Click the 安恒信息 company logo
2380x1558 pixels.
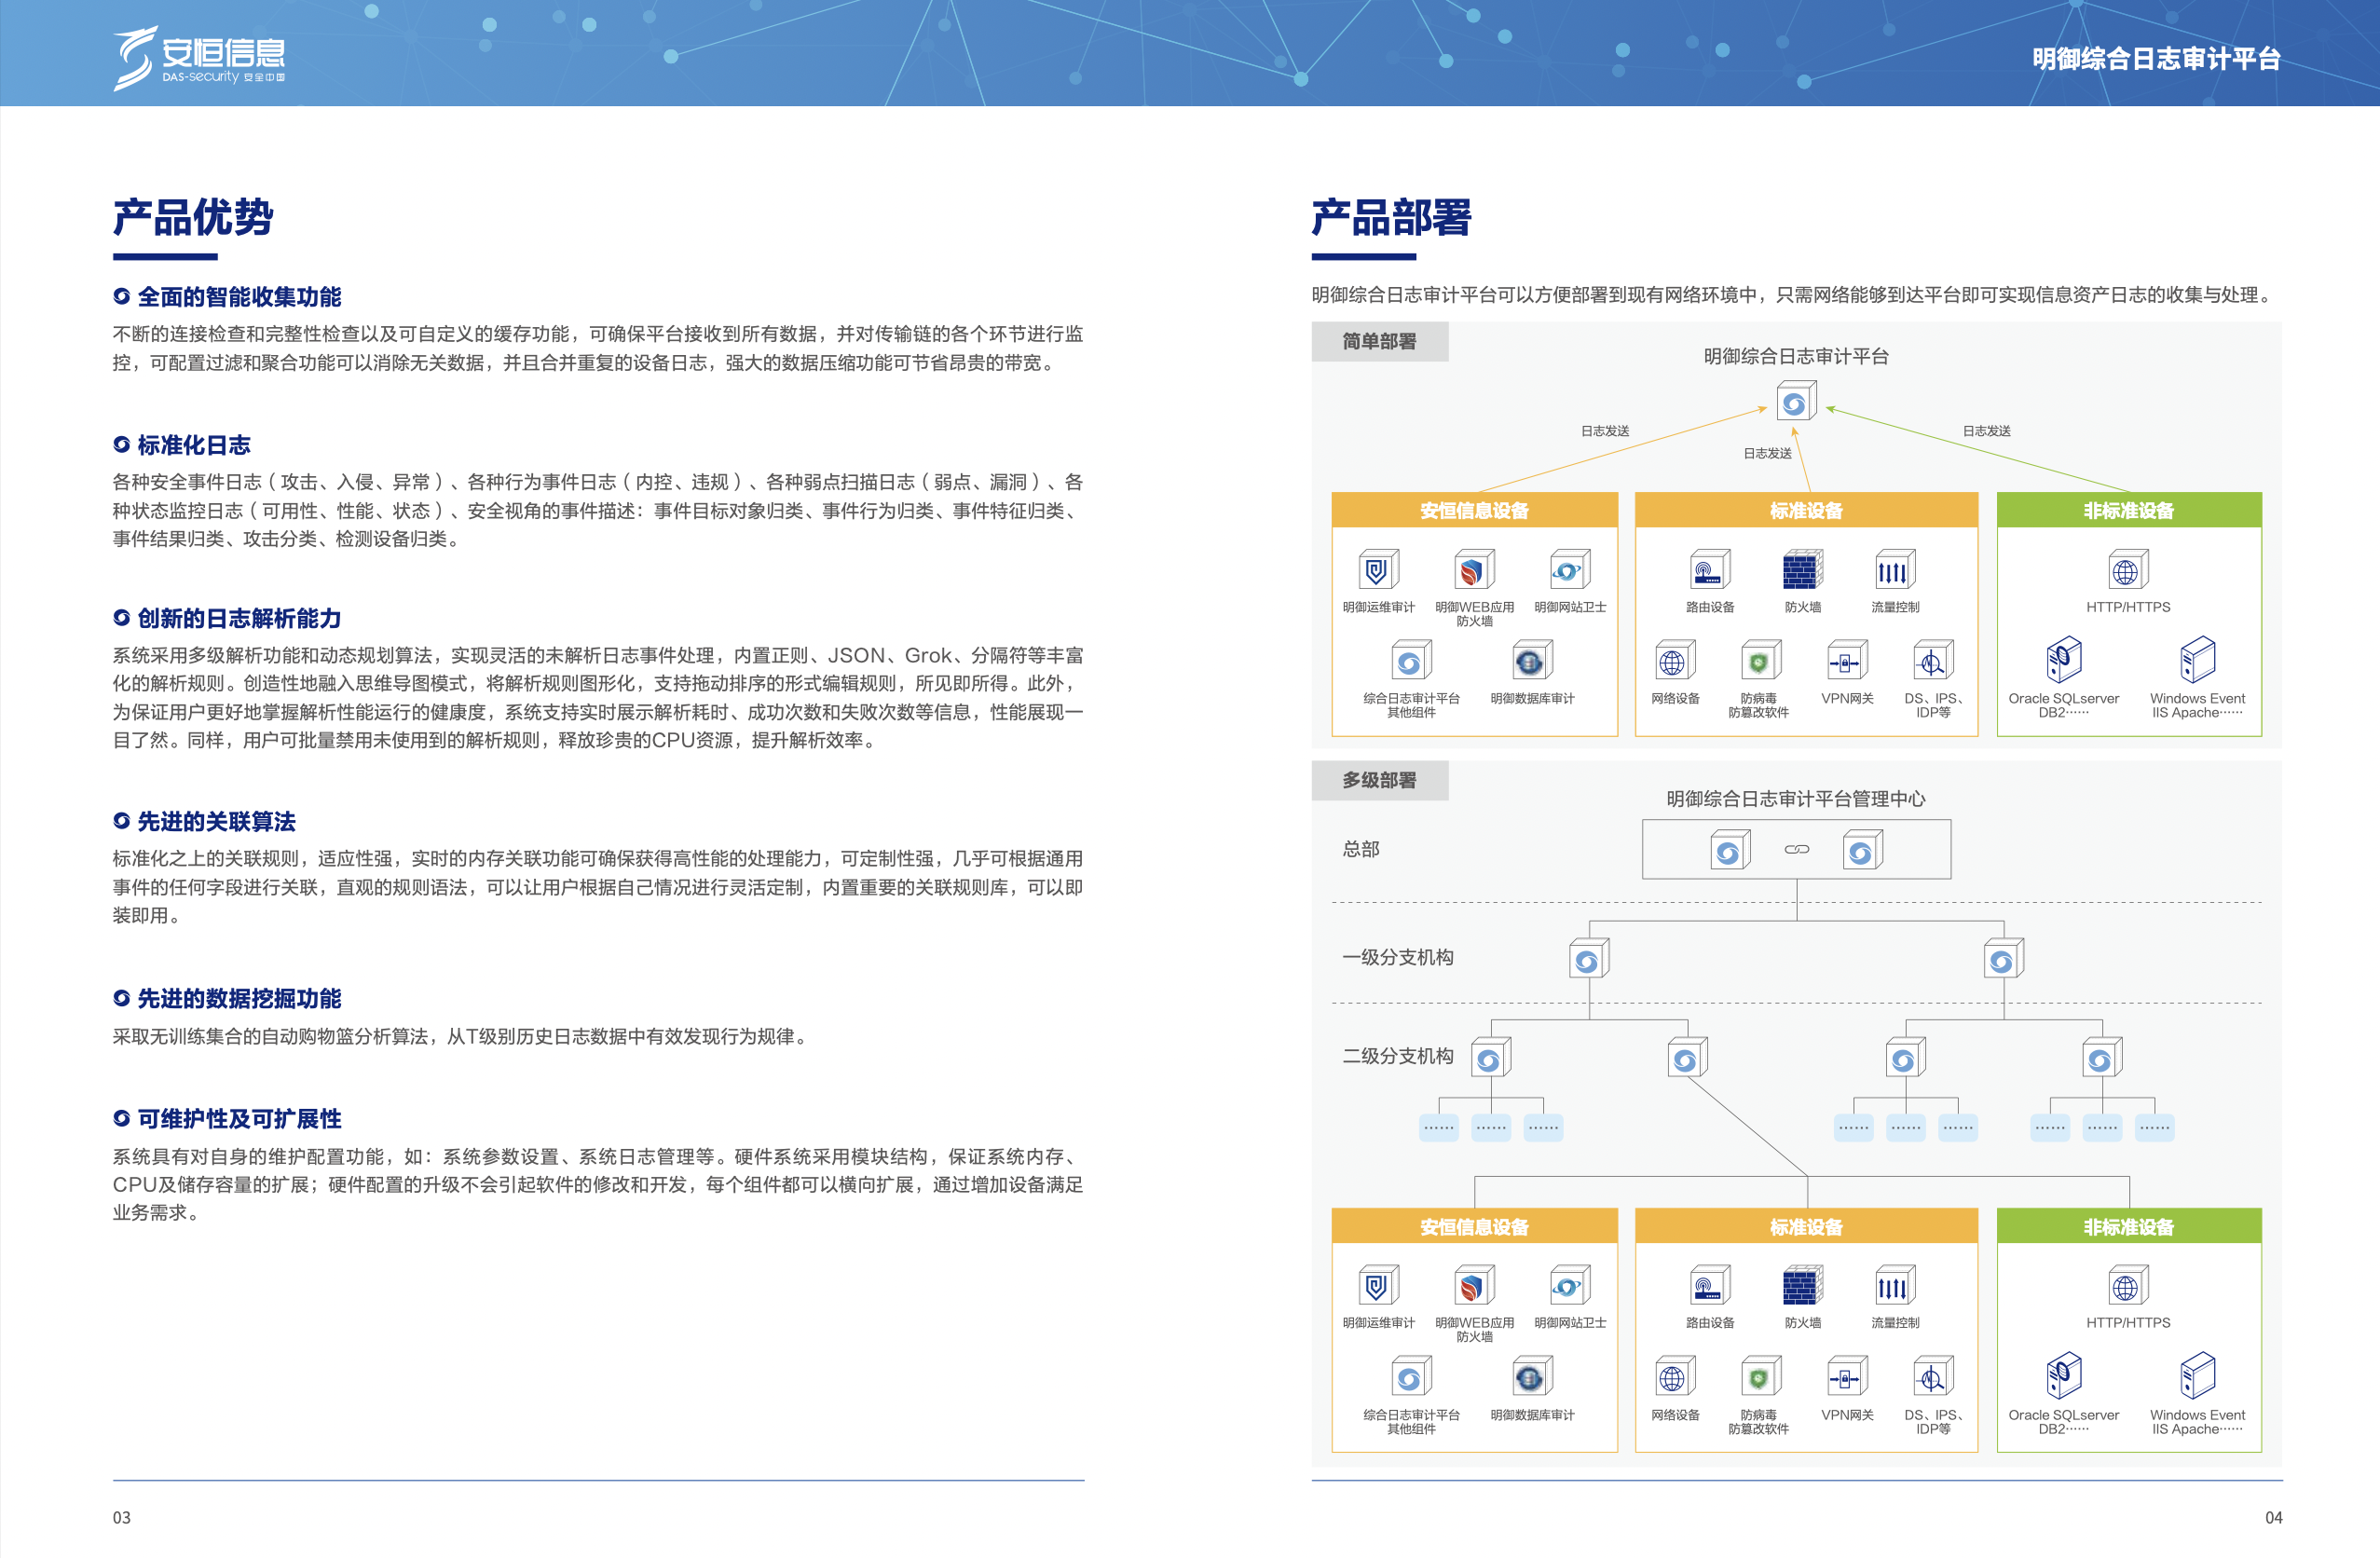click(x=195, y=55)
